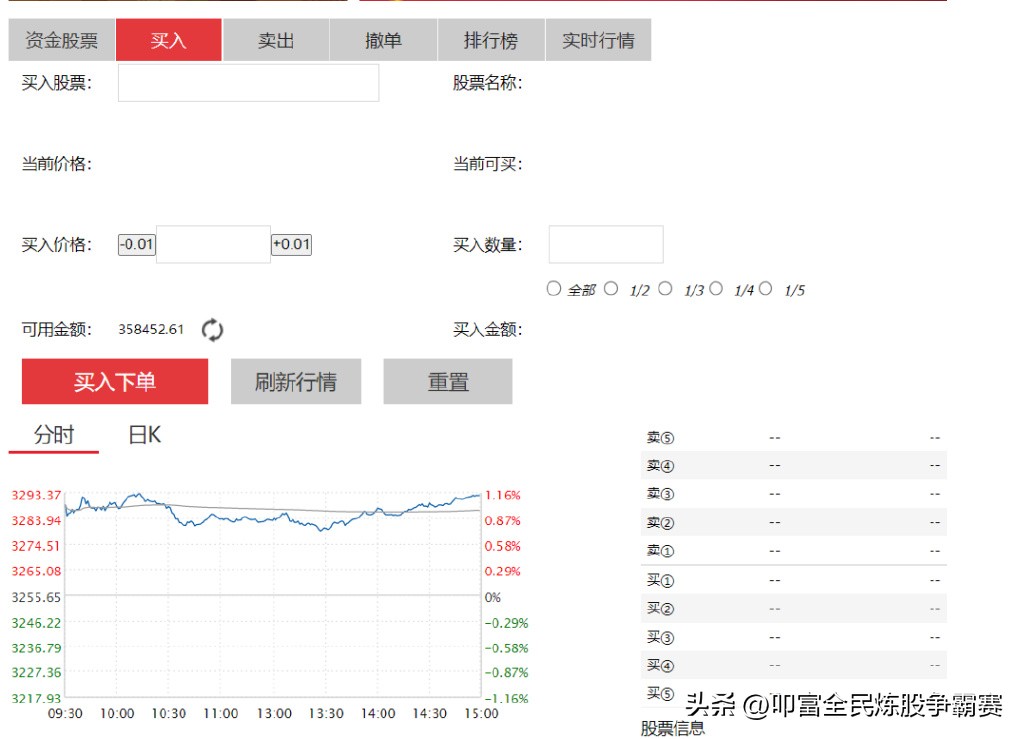Switch to the 资金股票 tab
The image size is (1024, 739).
(60, 39)
